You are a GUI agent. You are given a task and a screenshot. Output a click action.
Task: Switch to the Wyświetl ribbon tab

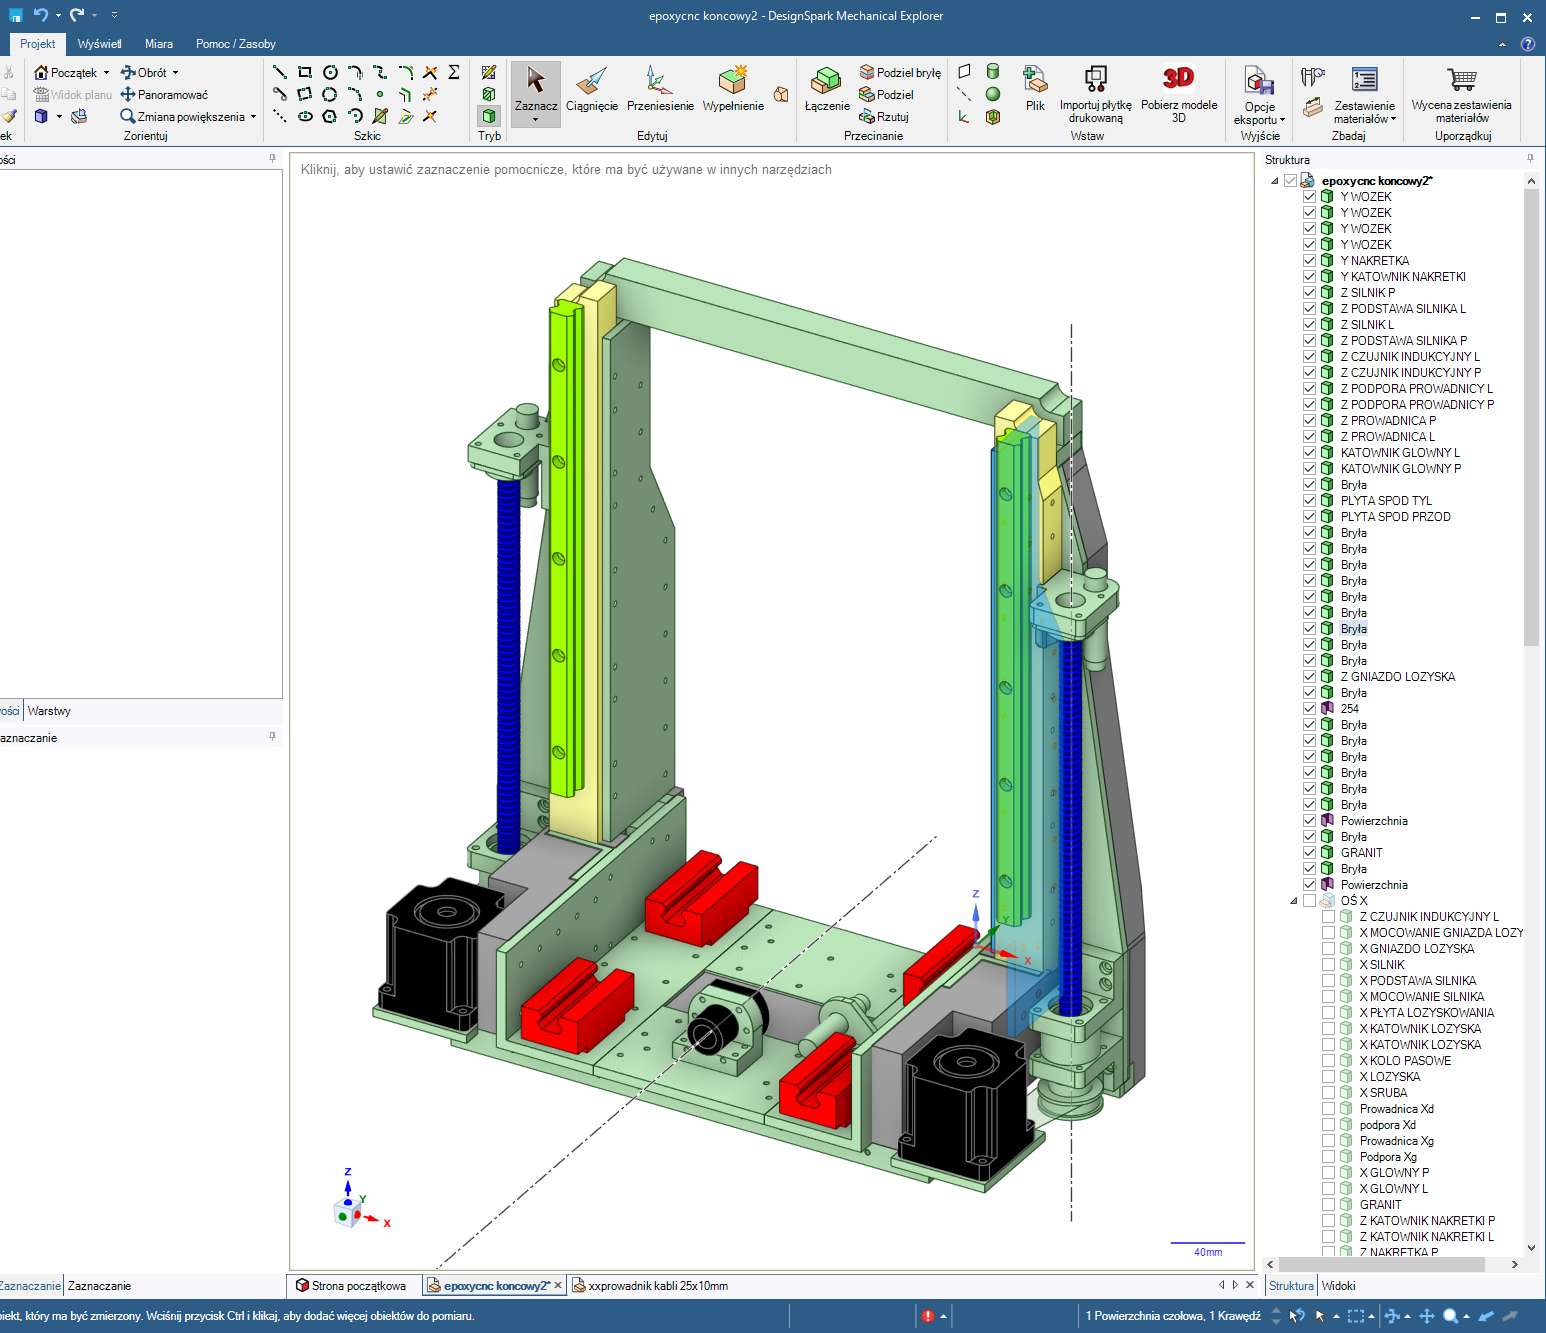[100, 44]
